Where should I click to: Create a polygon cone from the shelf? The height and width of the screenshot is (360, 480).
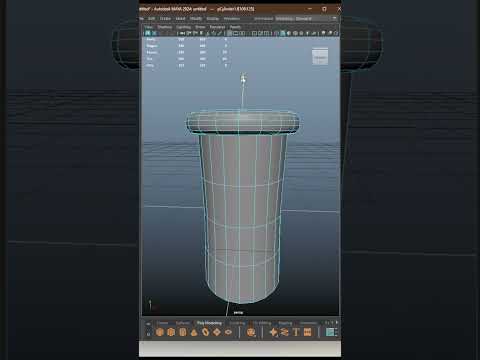[x=194, y=332]
